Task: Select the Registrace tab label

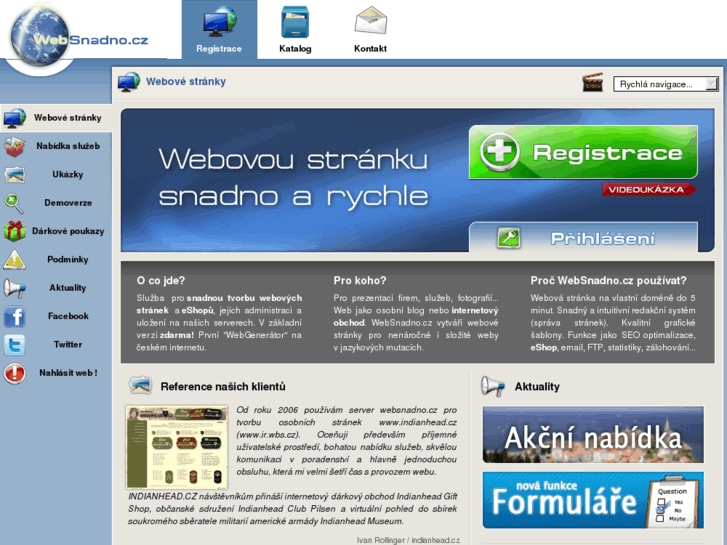Action: (x=219, y=49)
